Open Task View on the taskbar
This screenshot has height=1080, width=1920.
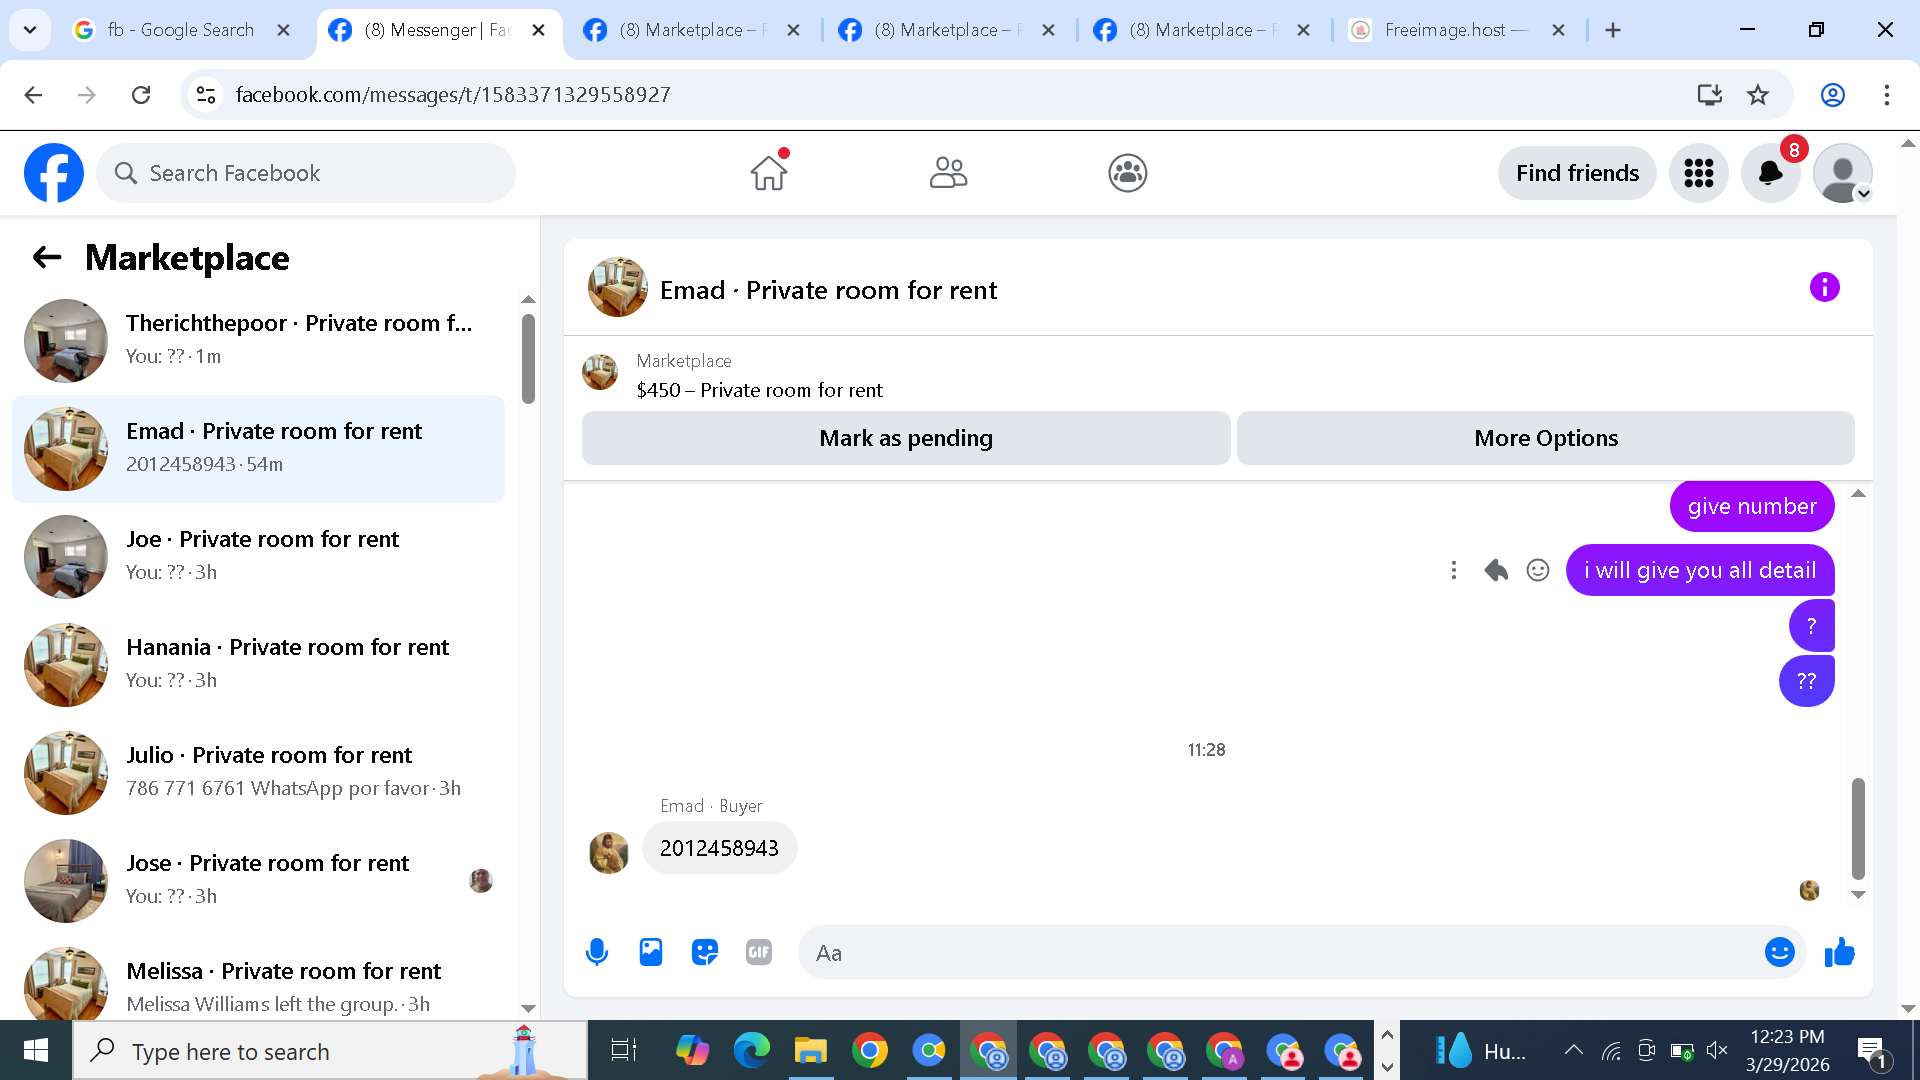(623, 1050)
